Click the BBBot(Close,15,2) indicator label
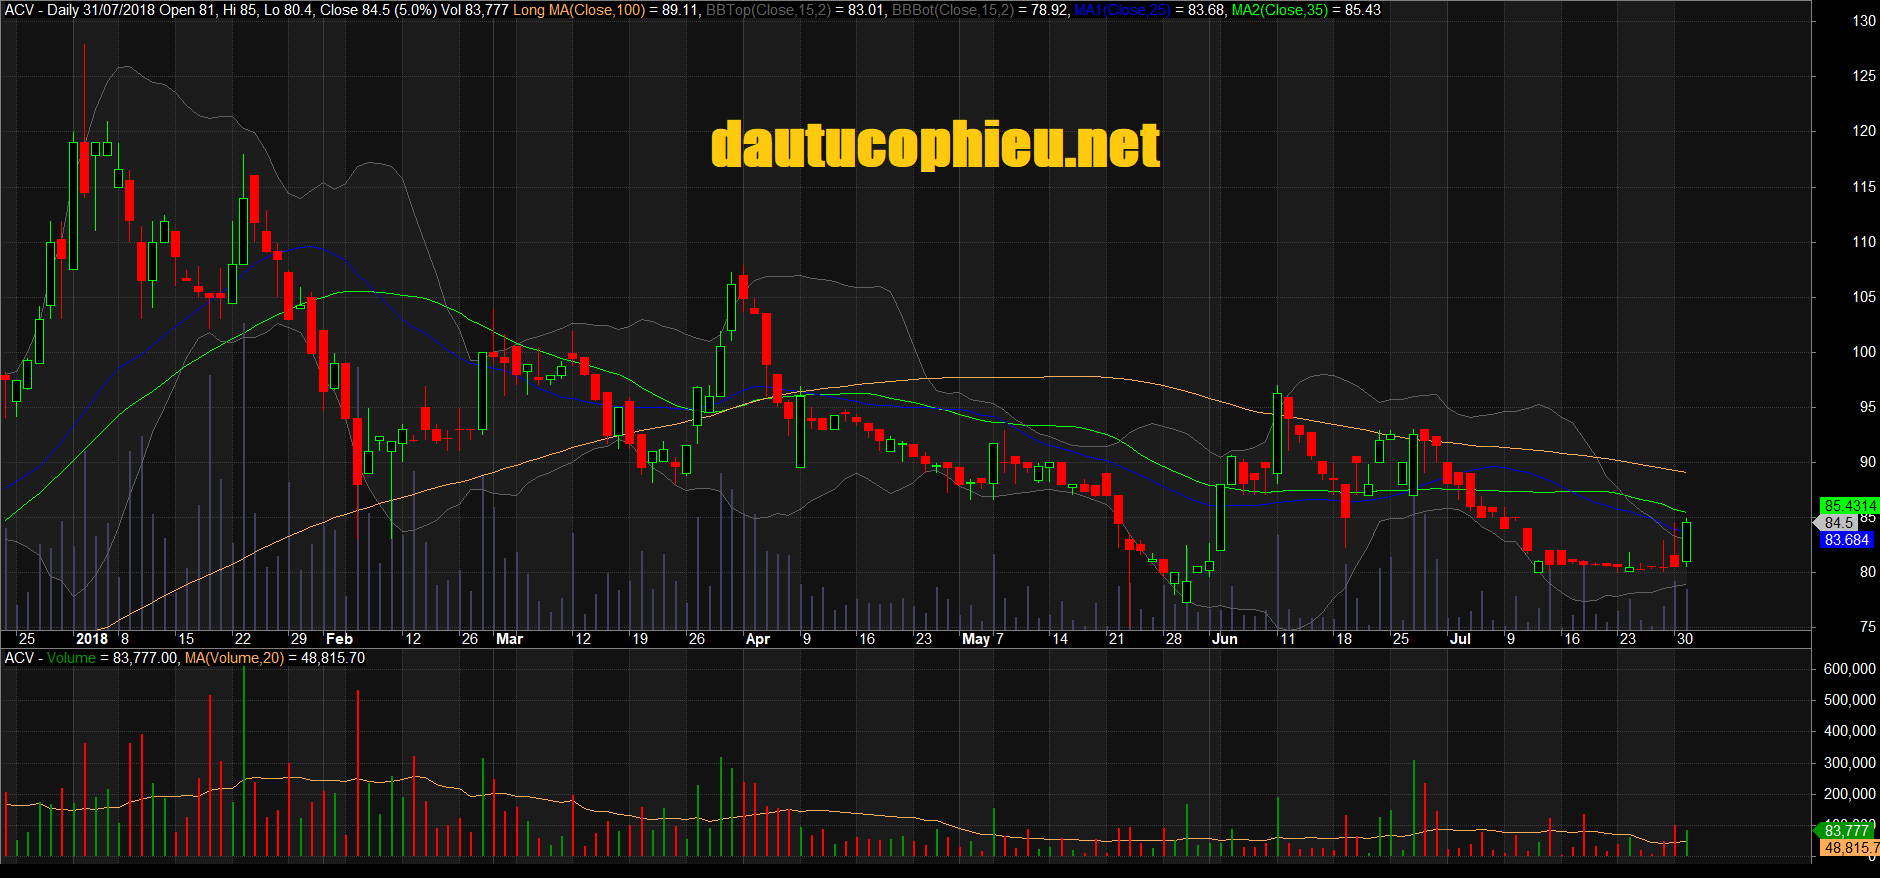Image resolution: width=1880 pixels, height=878 pixels. pos(952,10)
